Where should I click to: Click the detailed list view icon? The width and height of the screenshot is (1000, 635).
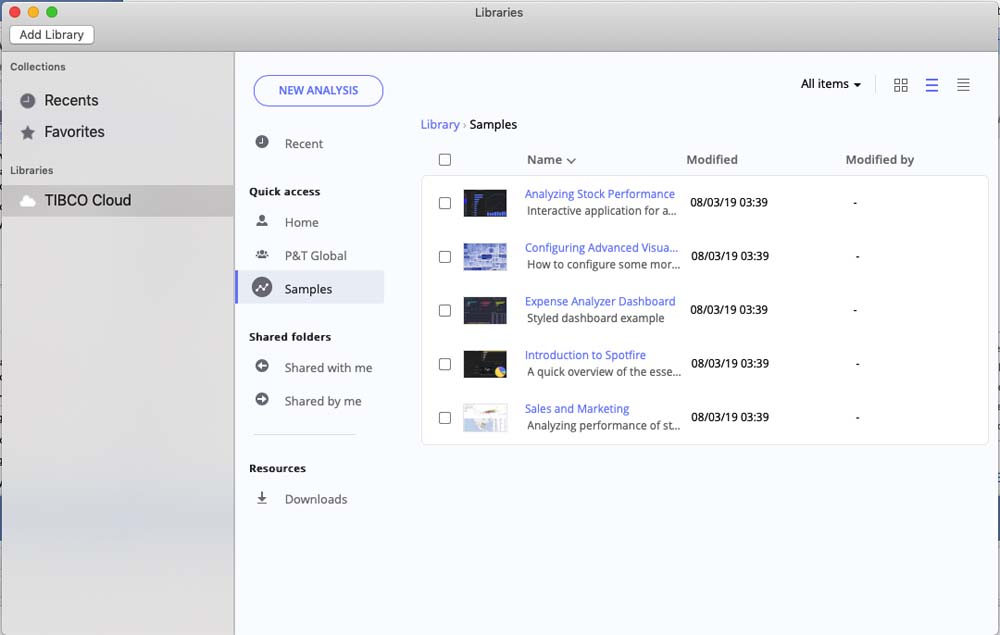click(932, 85)
